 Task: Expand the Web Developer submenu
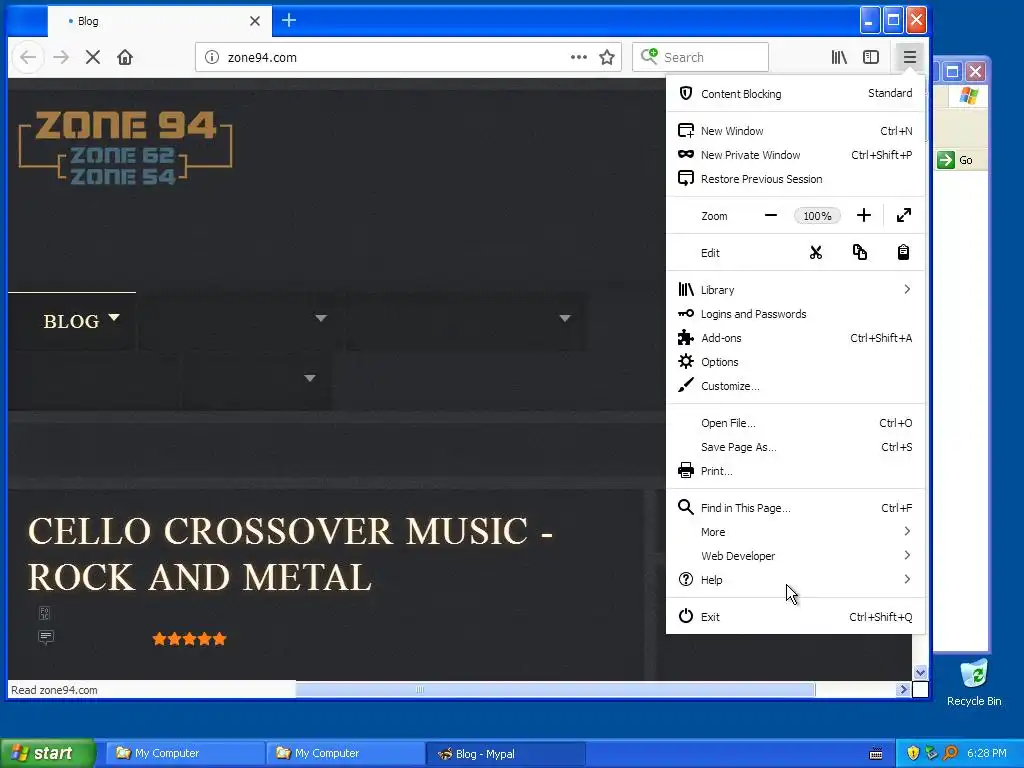point(795,556)
